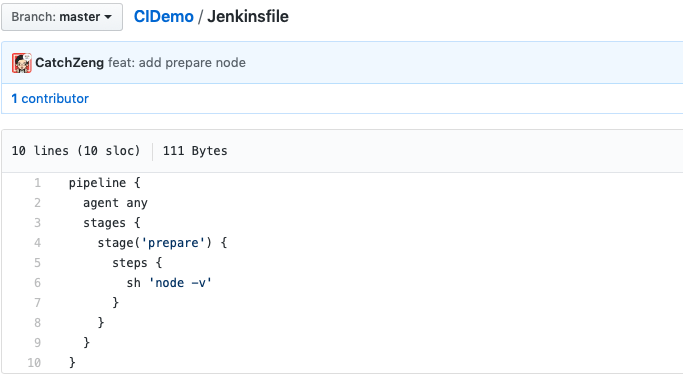This screenshot has width=683, height=379.
Task: Select line number 1
Action: [x=37, y=183]
